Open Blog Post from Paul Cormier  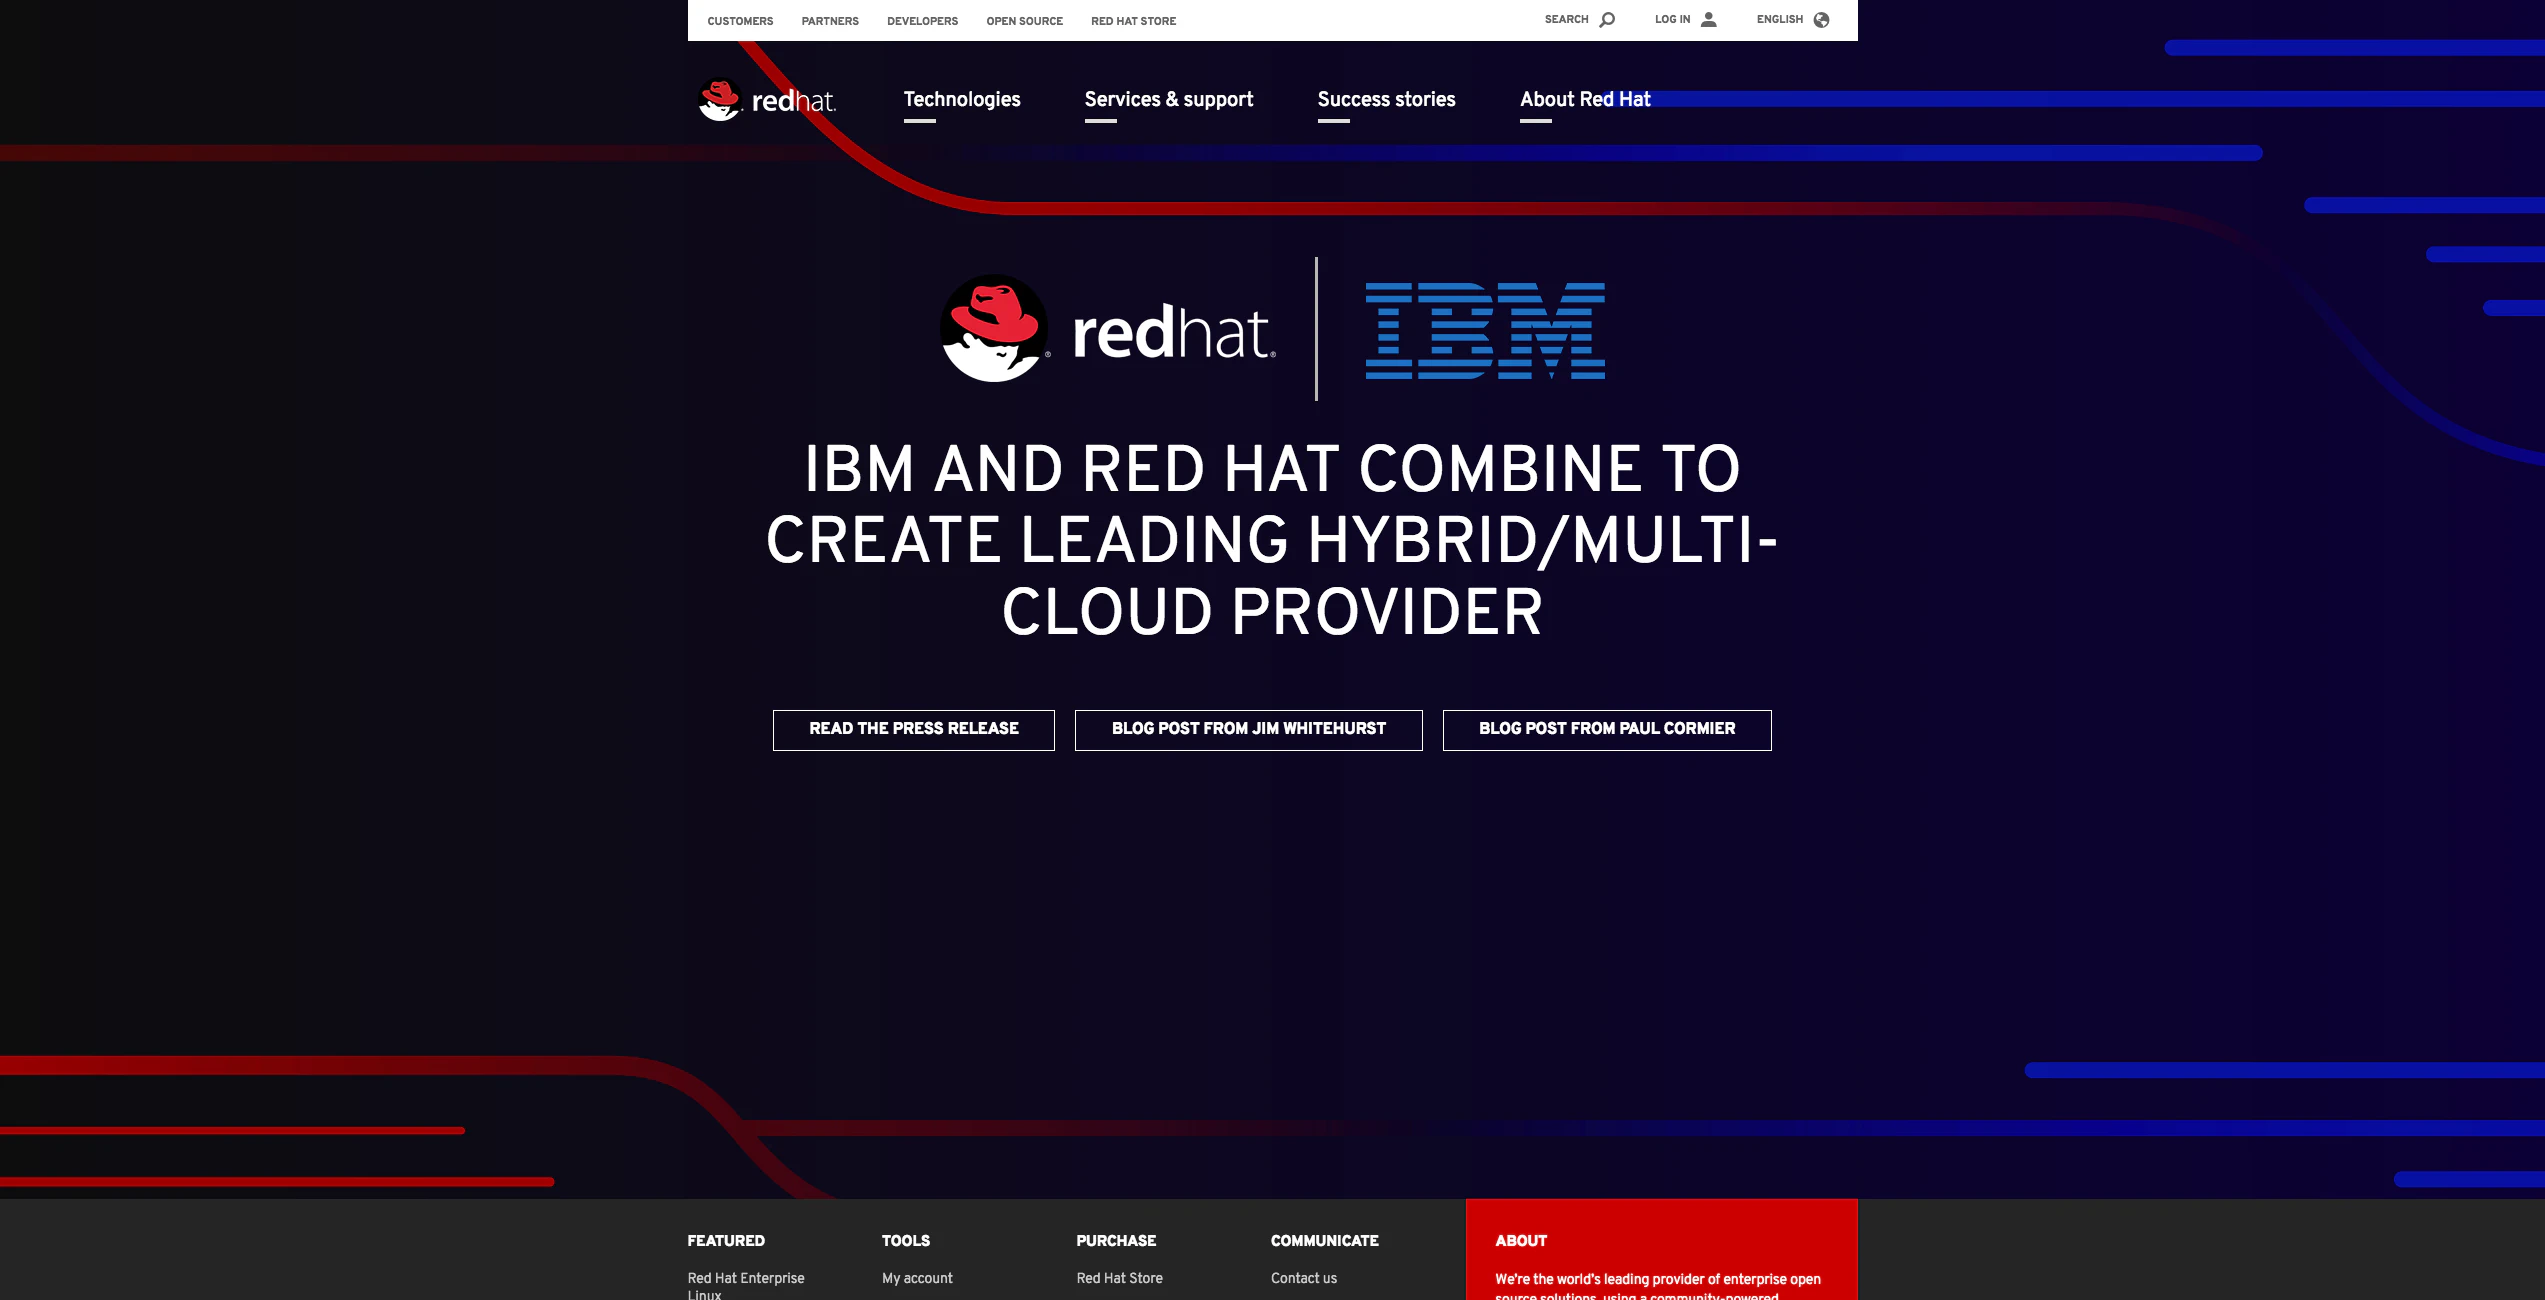tap(1606, 730)
